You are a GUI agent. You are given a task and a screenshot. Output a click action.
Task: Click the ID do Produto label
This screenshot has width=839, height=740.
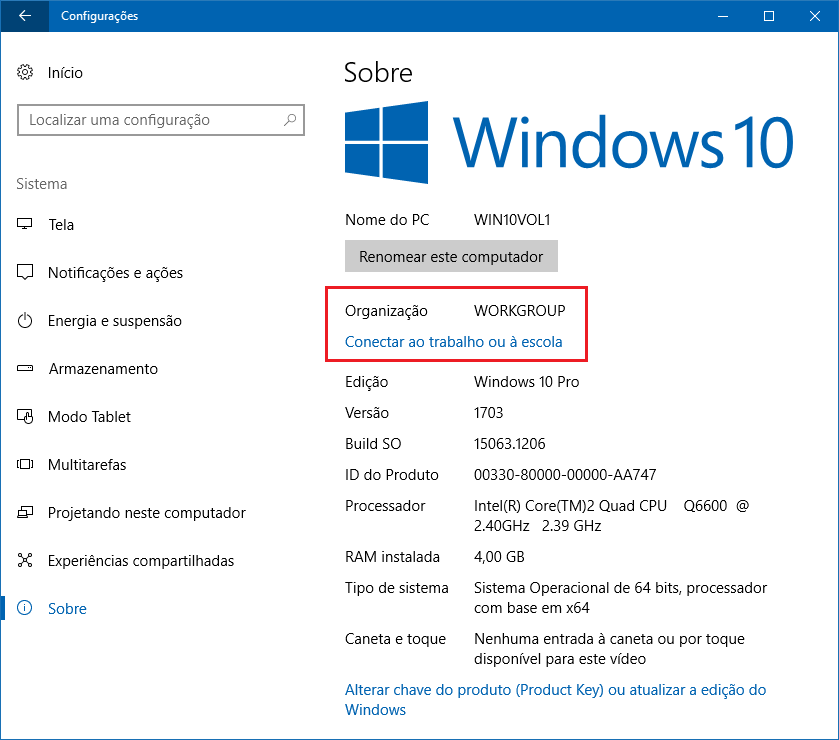[392, 475]
